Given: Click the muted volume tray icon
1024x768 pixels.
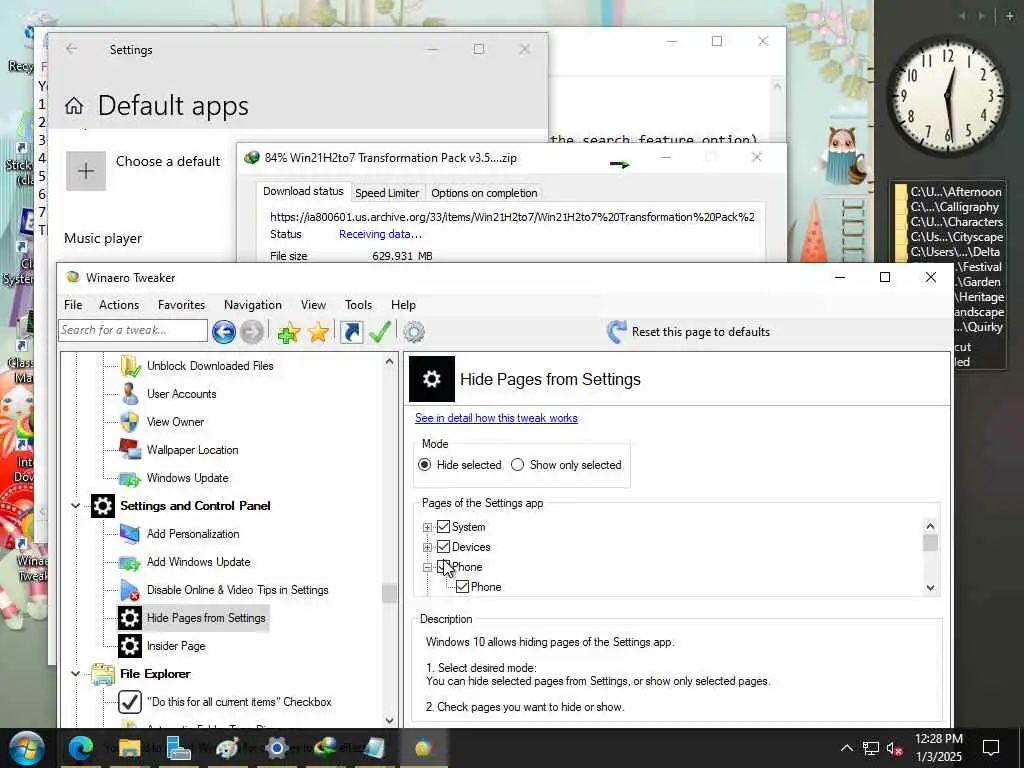Looking at the screenshot, I should 895,748.
